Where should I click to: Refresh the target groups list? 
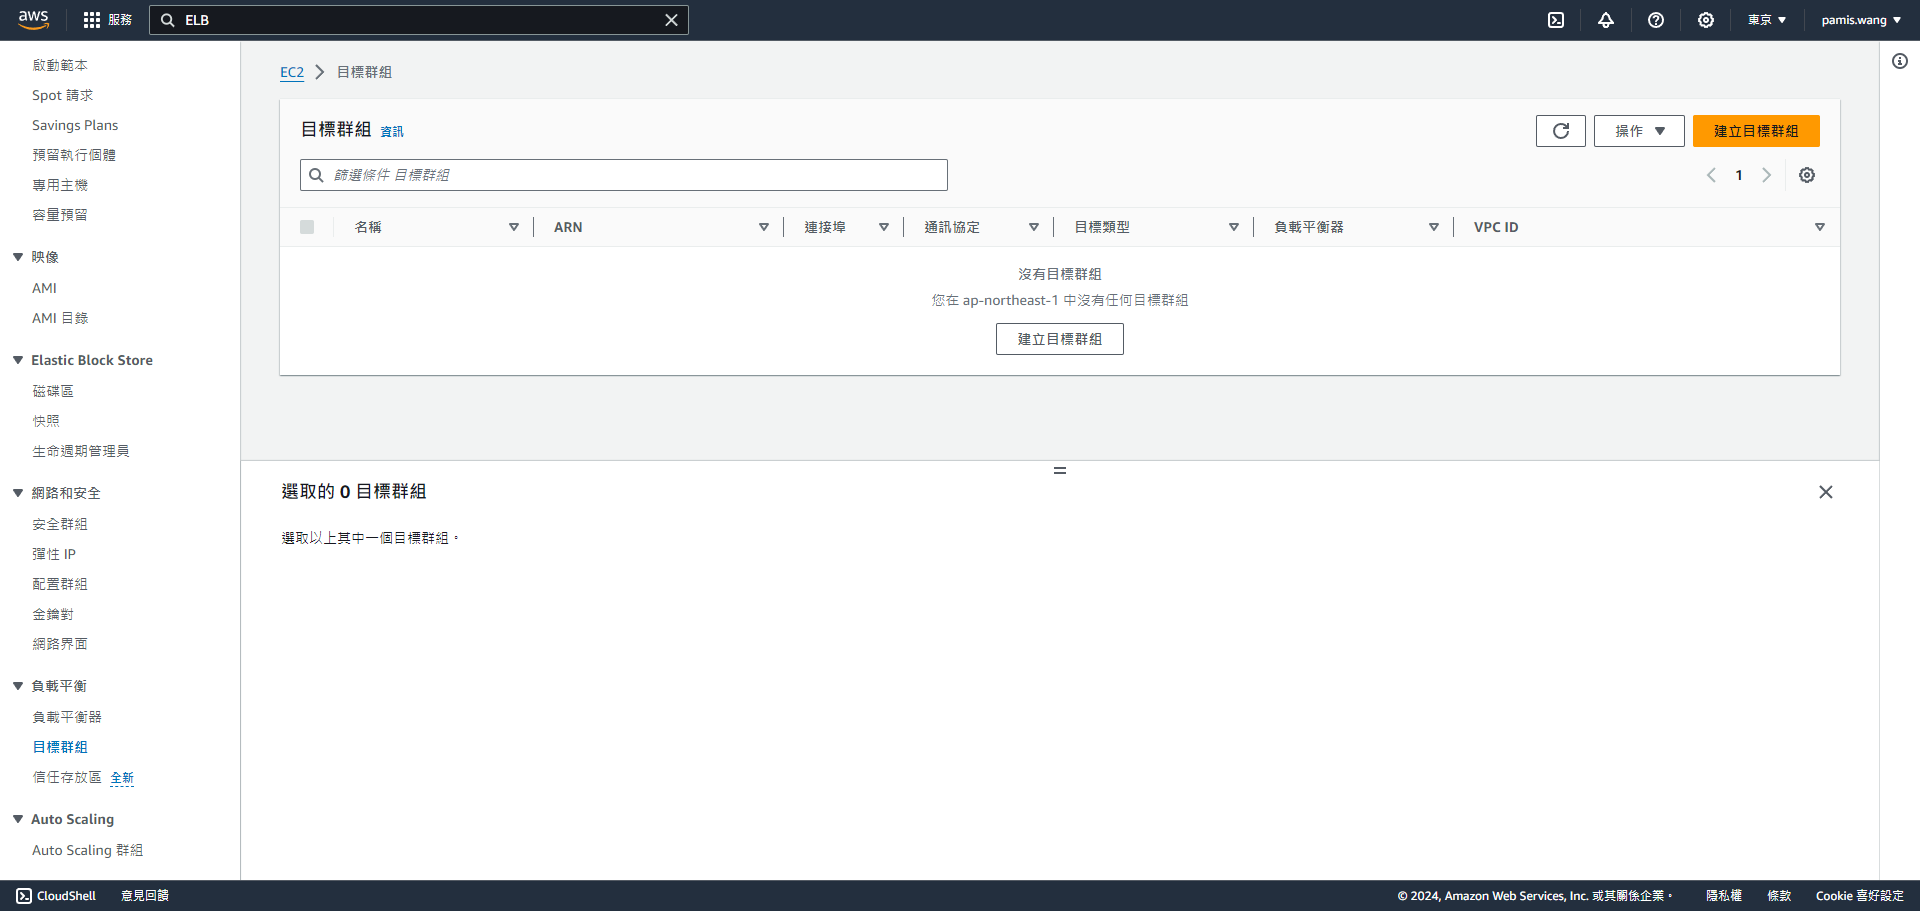click(1561, 131)
